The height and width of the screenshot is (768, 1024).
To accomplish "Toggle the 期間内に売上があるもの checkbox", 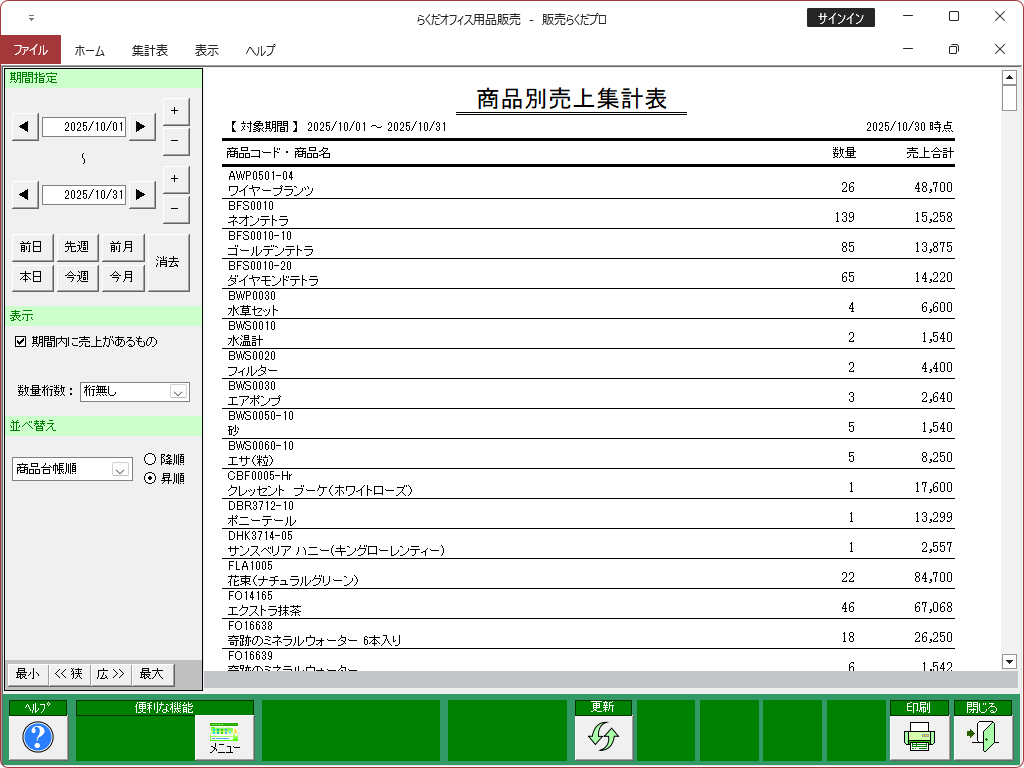I will pyautogui.click(x=21, y=342).
